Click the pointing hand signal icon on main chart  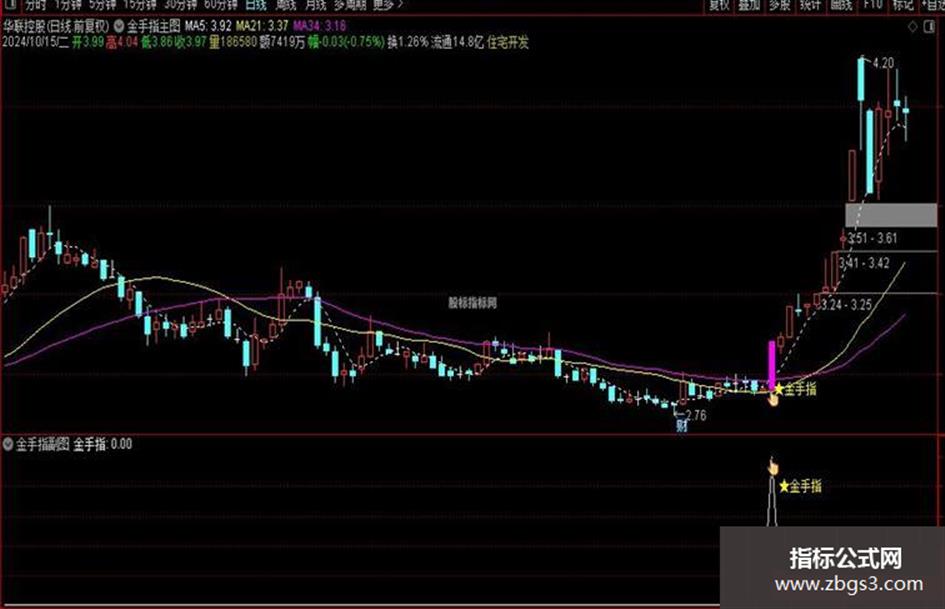[773, 399]
